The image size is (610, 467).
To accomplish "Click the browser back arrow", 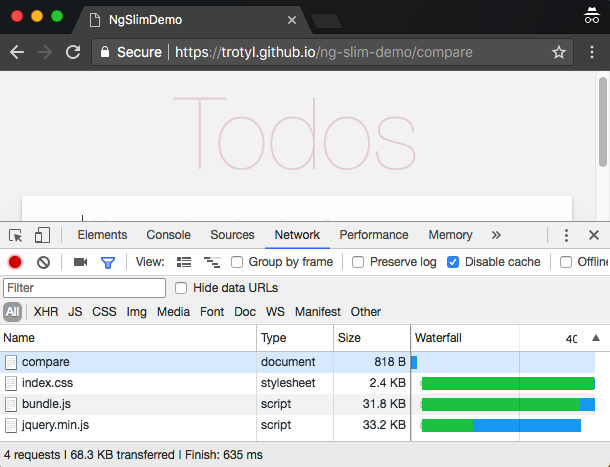I will [17, 52].
